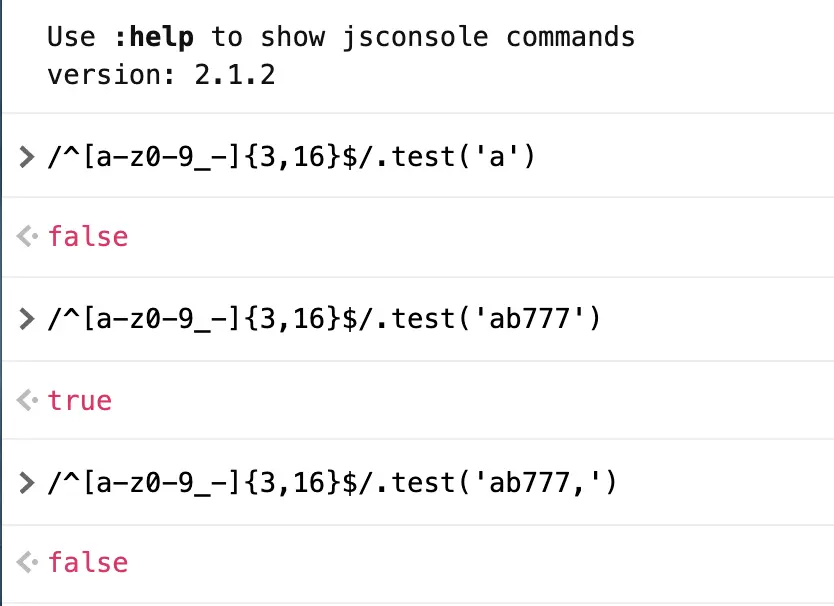Select the regex command testing 'ab777'

[x=324, y=319]
